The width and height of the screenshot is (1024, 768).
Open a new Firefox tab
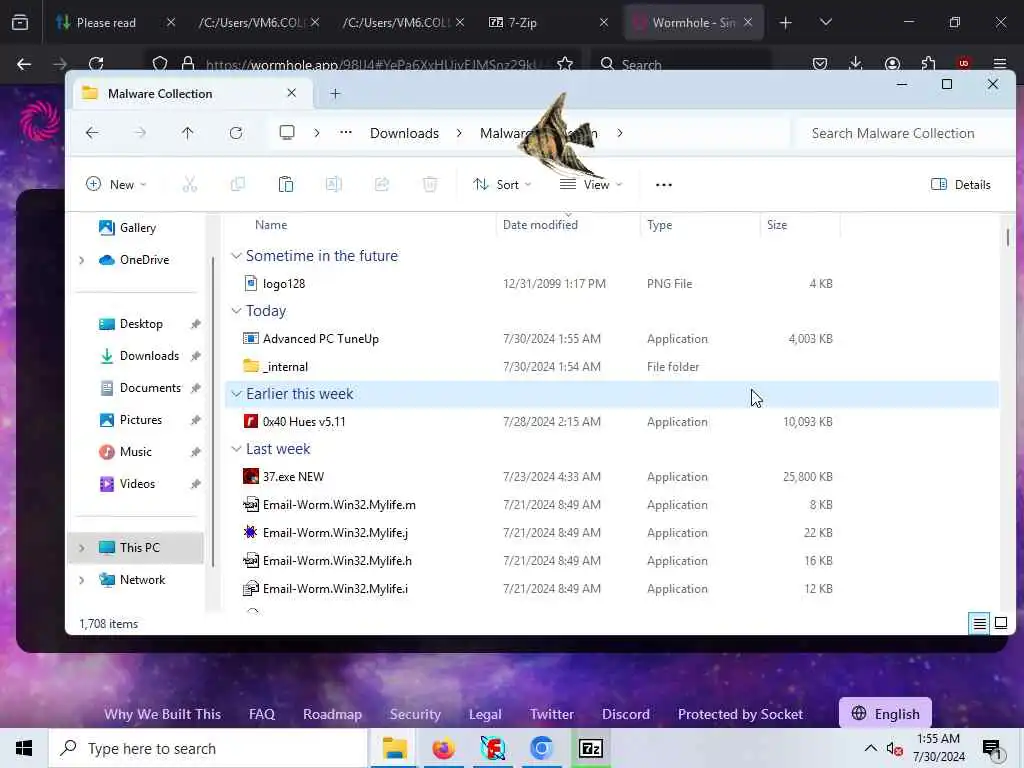[x=786, y=23]
